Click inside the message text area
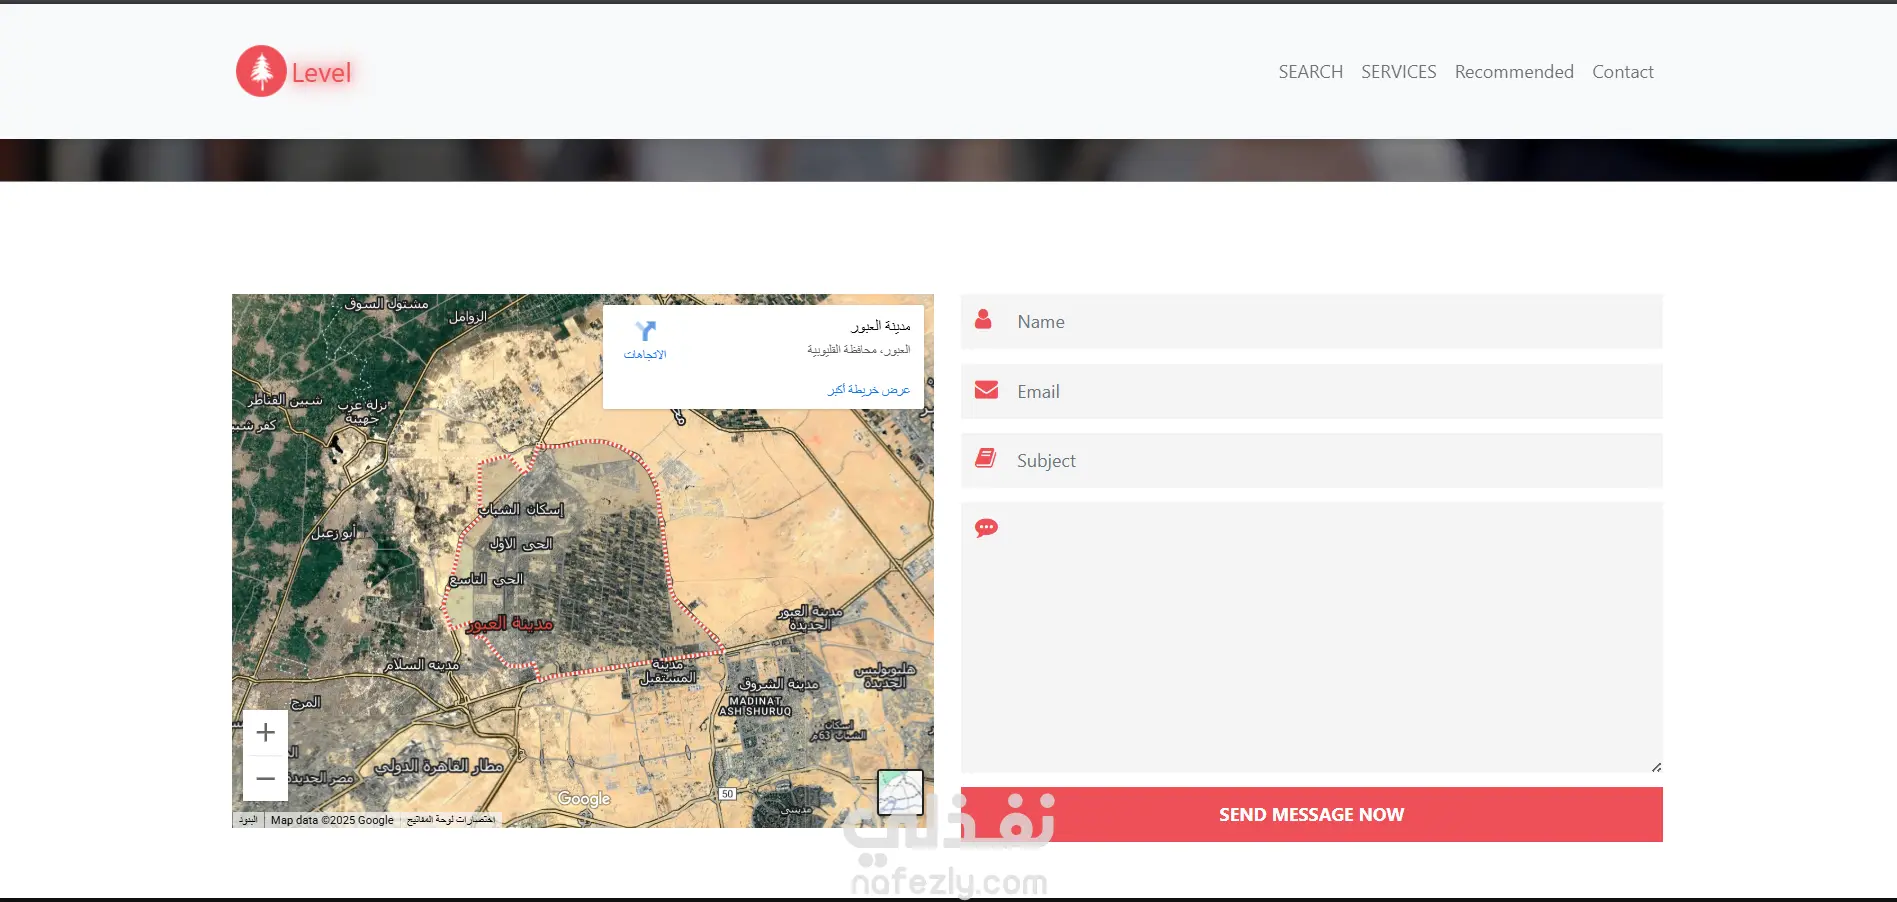The image size is (1897, 902). tap(1311, 637)
